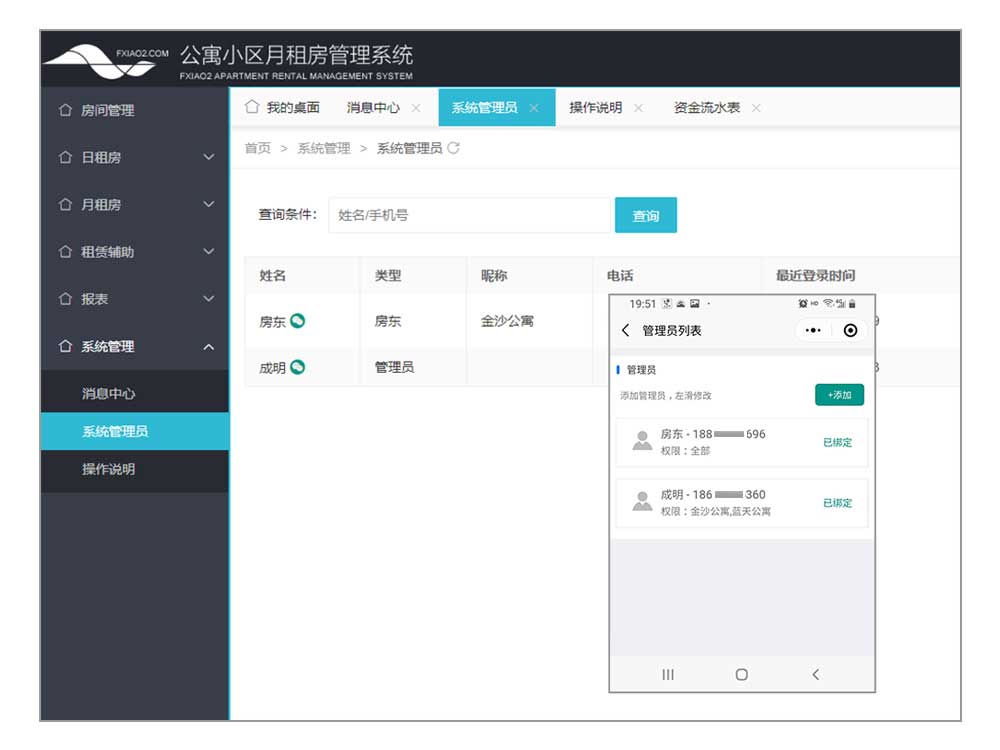The height and width of the screenshot is (750, 1000).
Task: Click the 最近登录时间 column header
Action: coord(816,276)
